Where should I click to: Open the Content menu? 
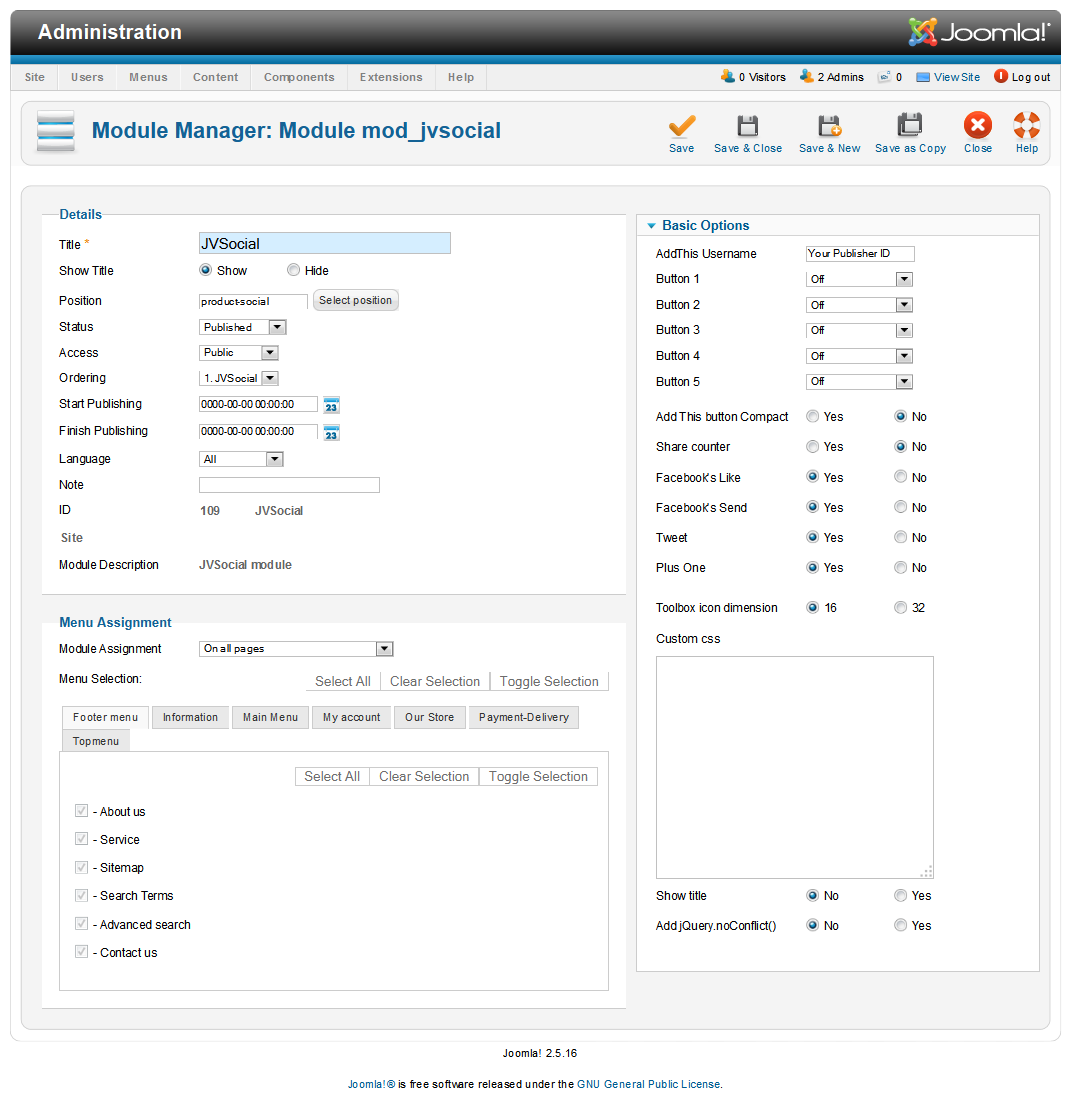click(x=215, y=77)
